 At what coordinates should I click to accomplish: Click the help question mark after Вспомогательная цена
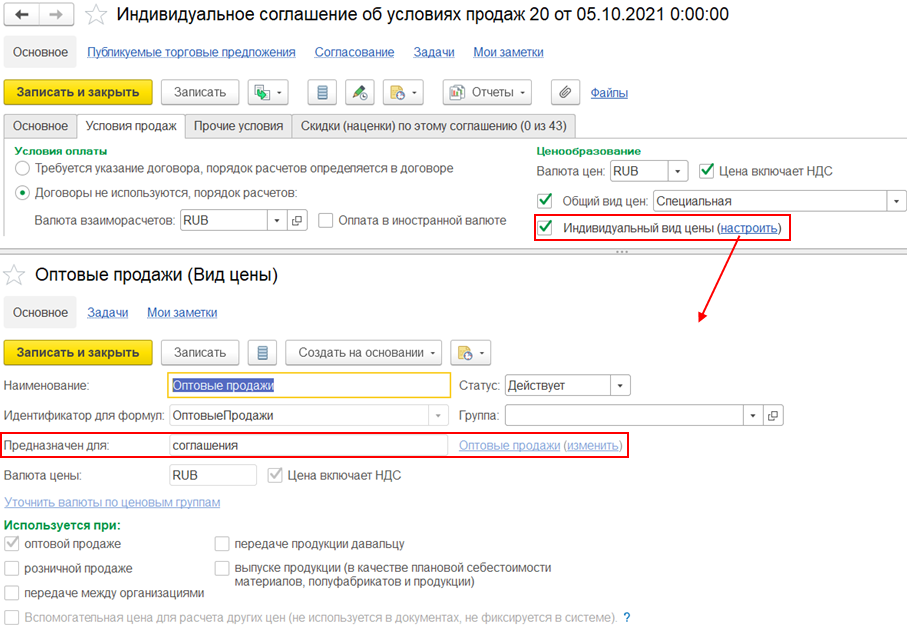point(627,618)
